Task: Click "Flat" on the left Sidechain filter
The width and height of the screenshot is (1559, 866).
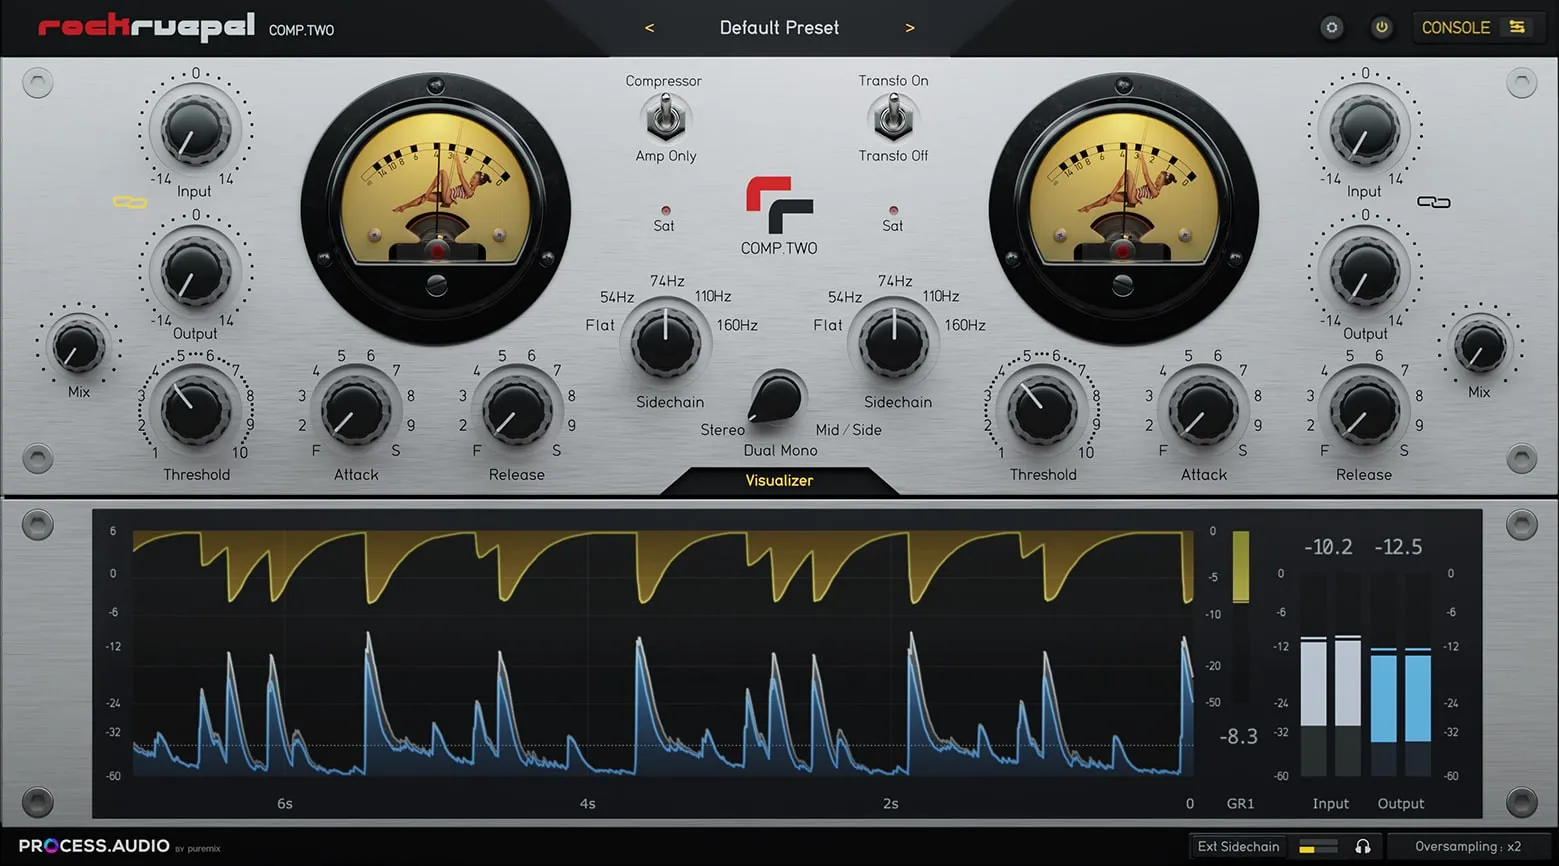Action: pyautogui.click(x=600, y=325)
